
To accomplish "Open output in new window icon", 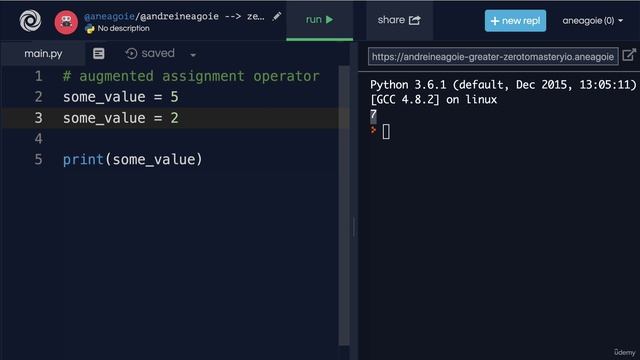I will 629,55.
